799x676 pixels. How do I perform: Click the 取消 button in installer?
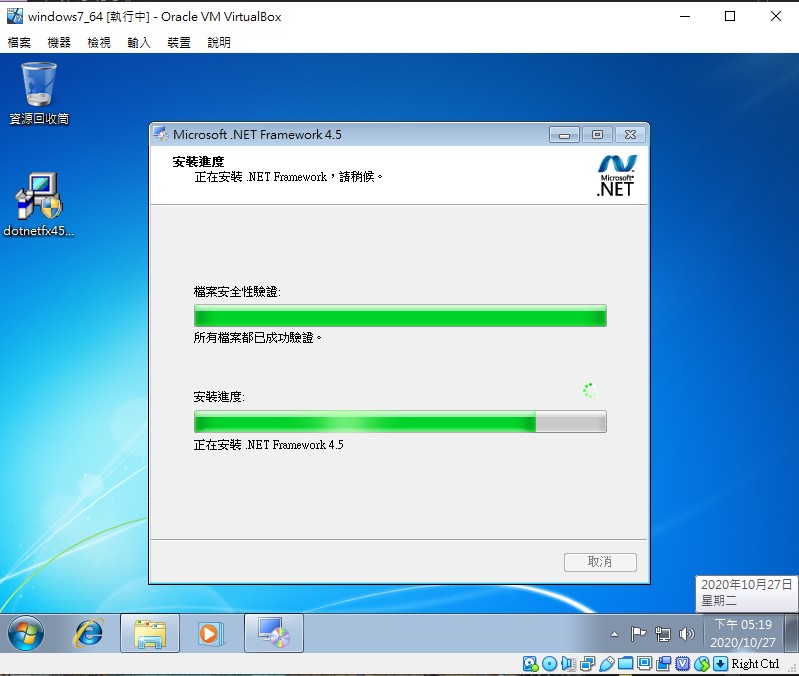point(600,562)
